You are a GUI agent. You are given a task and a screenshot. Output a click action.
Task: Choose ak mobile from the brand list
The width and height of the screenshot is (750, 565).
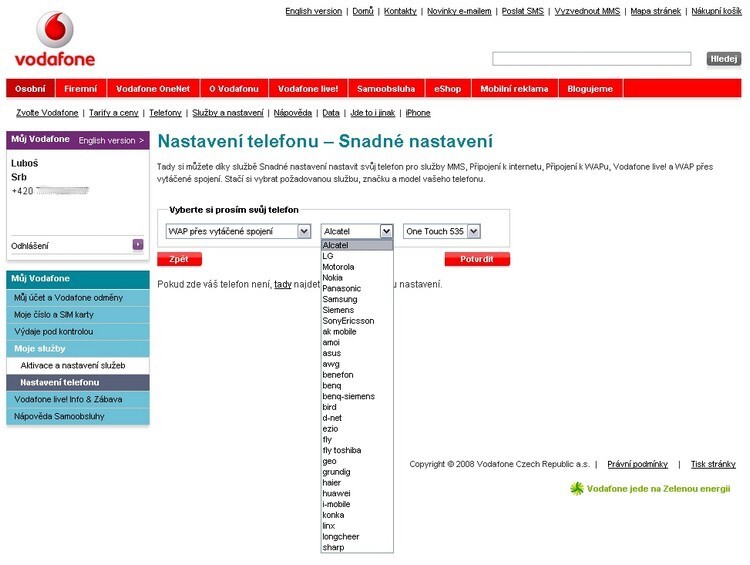357,332
